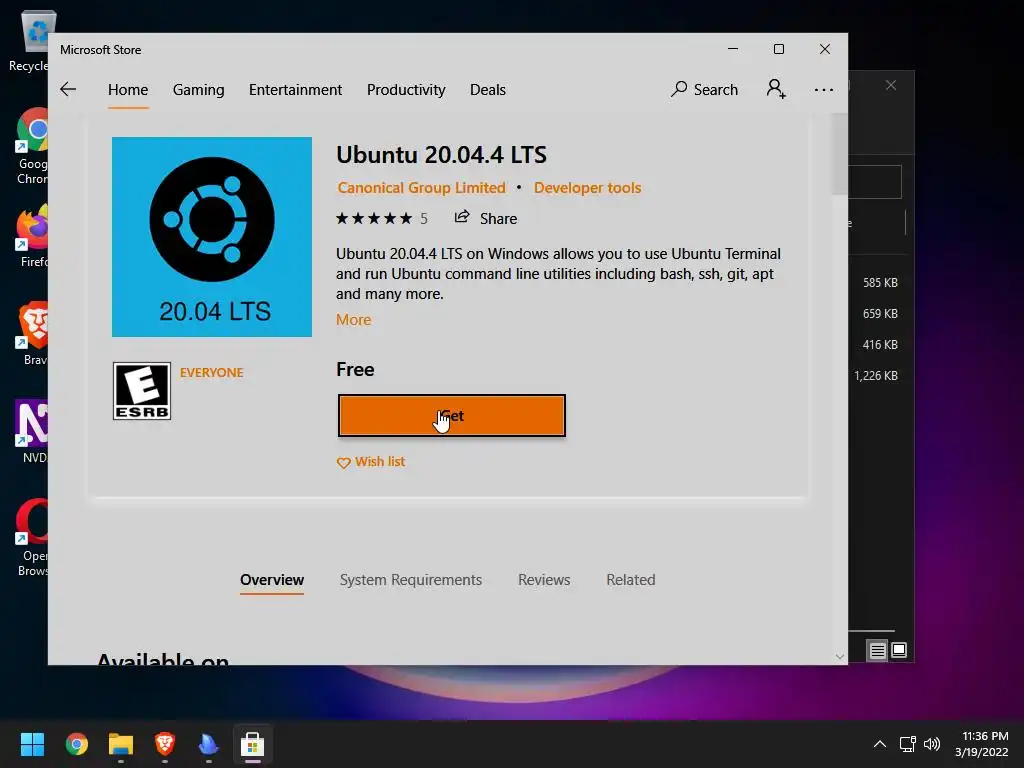Select the 1,226 KB file size entry
This screenshot has height=768, width=1024.
[x=876, y=376]
